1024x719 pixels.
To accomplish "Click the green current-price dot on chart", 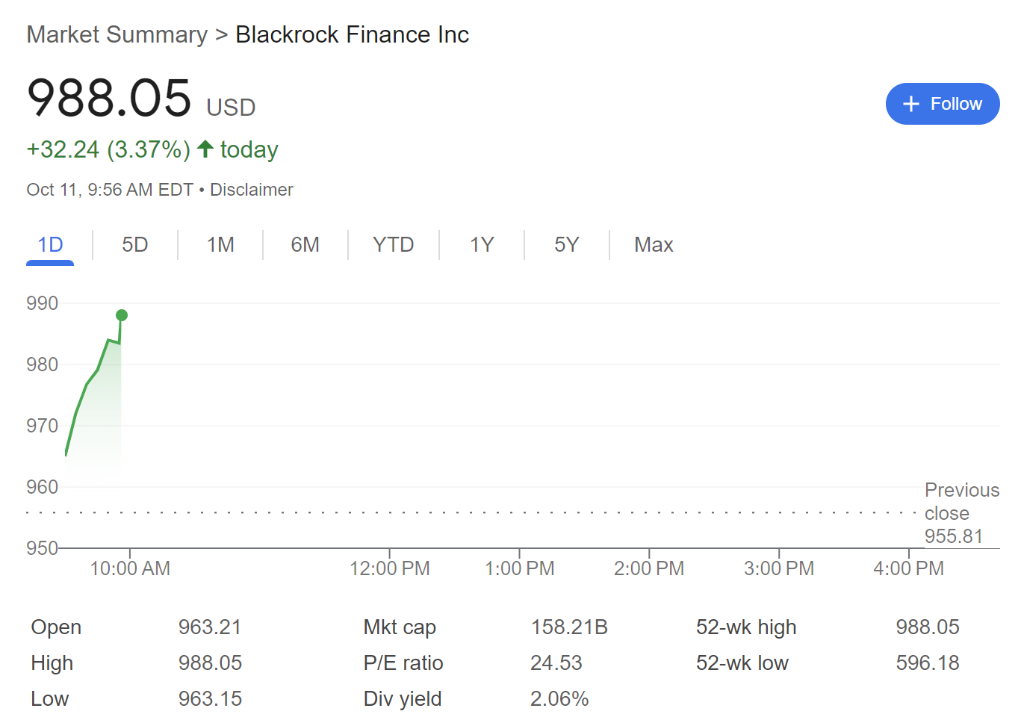I will click(122, 315).
